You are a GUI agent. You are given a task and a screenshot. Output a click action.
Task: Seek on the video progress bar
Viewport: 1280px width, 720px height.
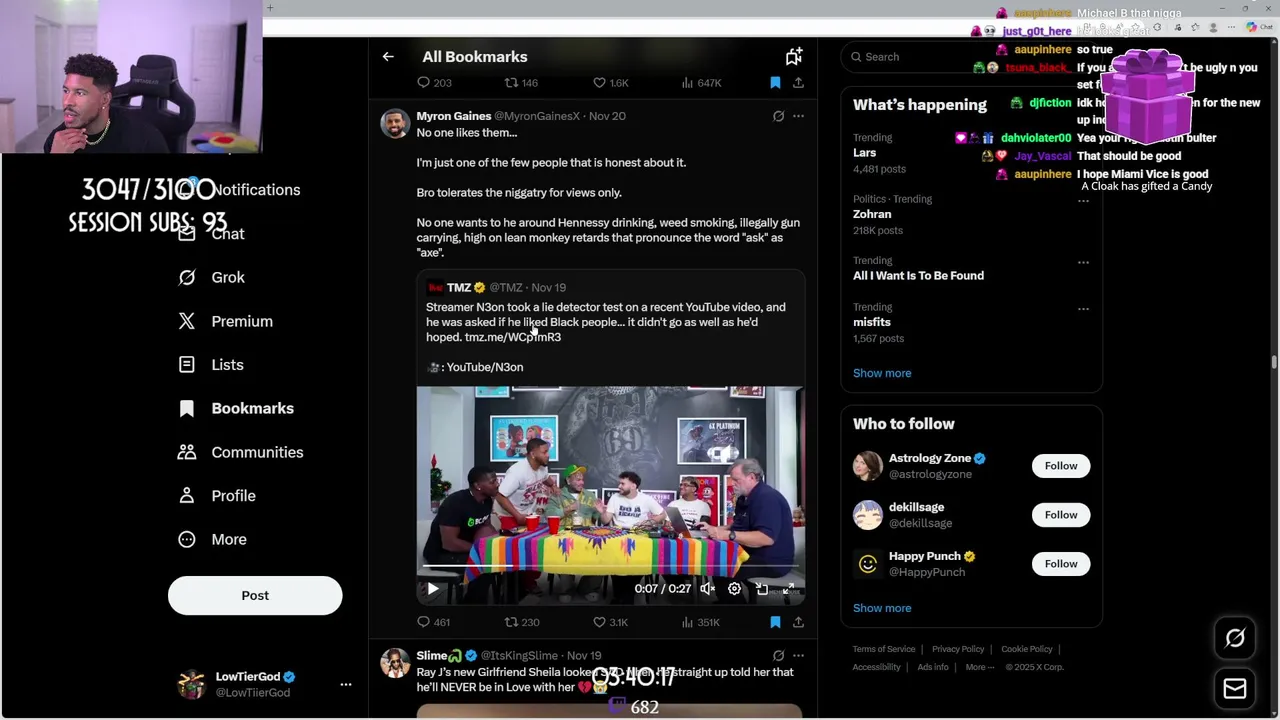(610, 568)
